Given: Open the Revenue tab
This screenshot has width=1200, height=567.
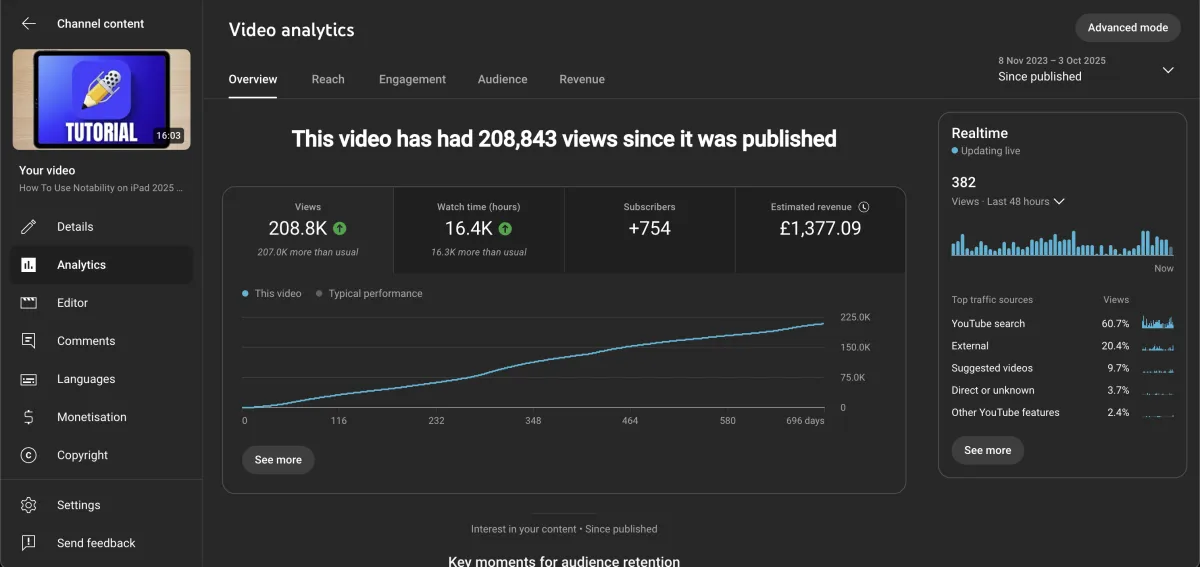Looking at the screenshot, I should (x=582, y=79).
